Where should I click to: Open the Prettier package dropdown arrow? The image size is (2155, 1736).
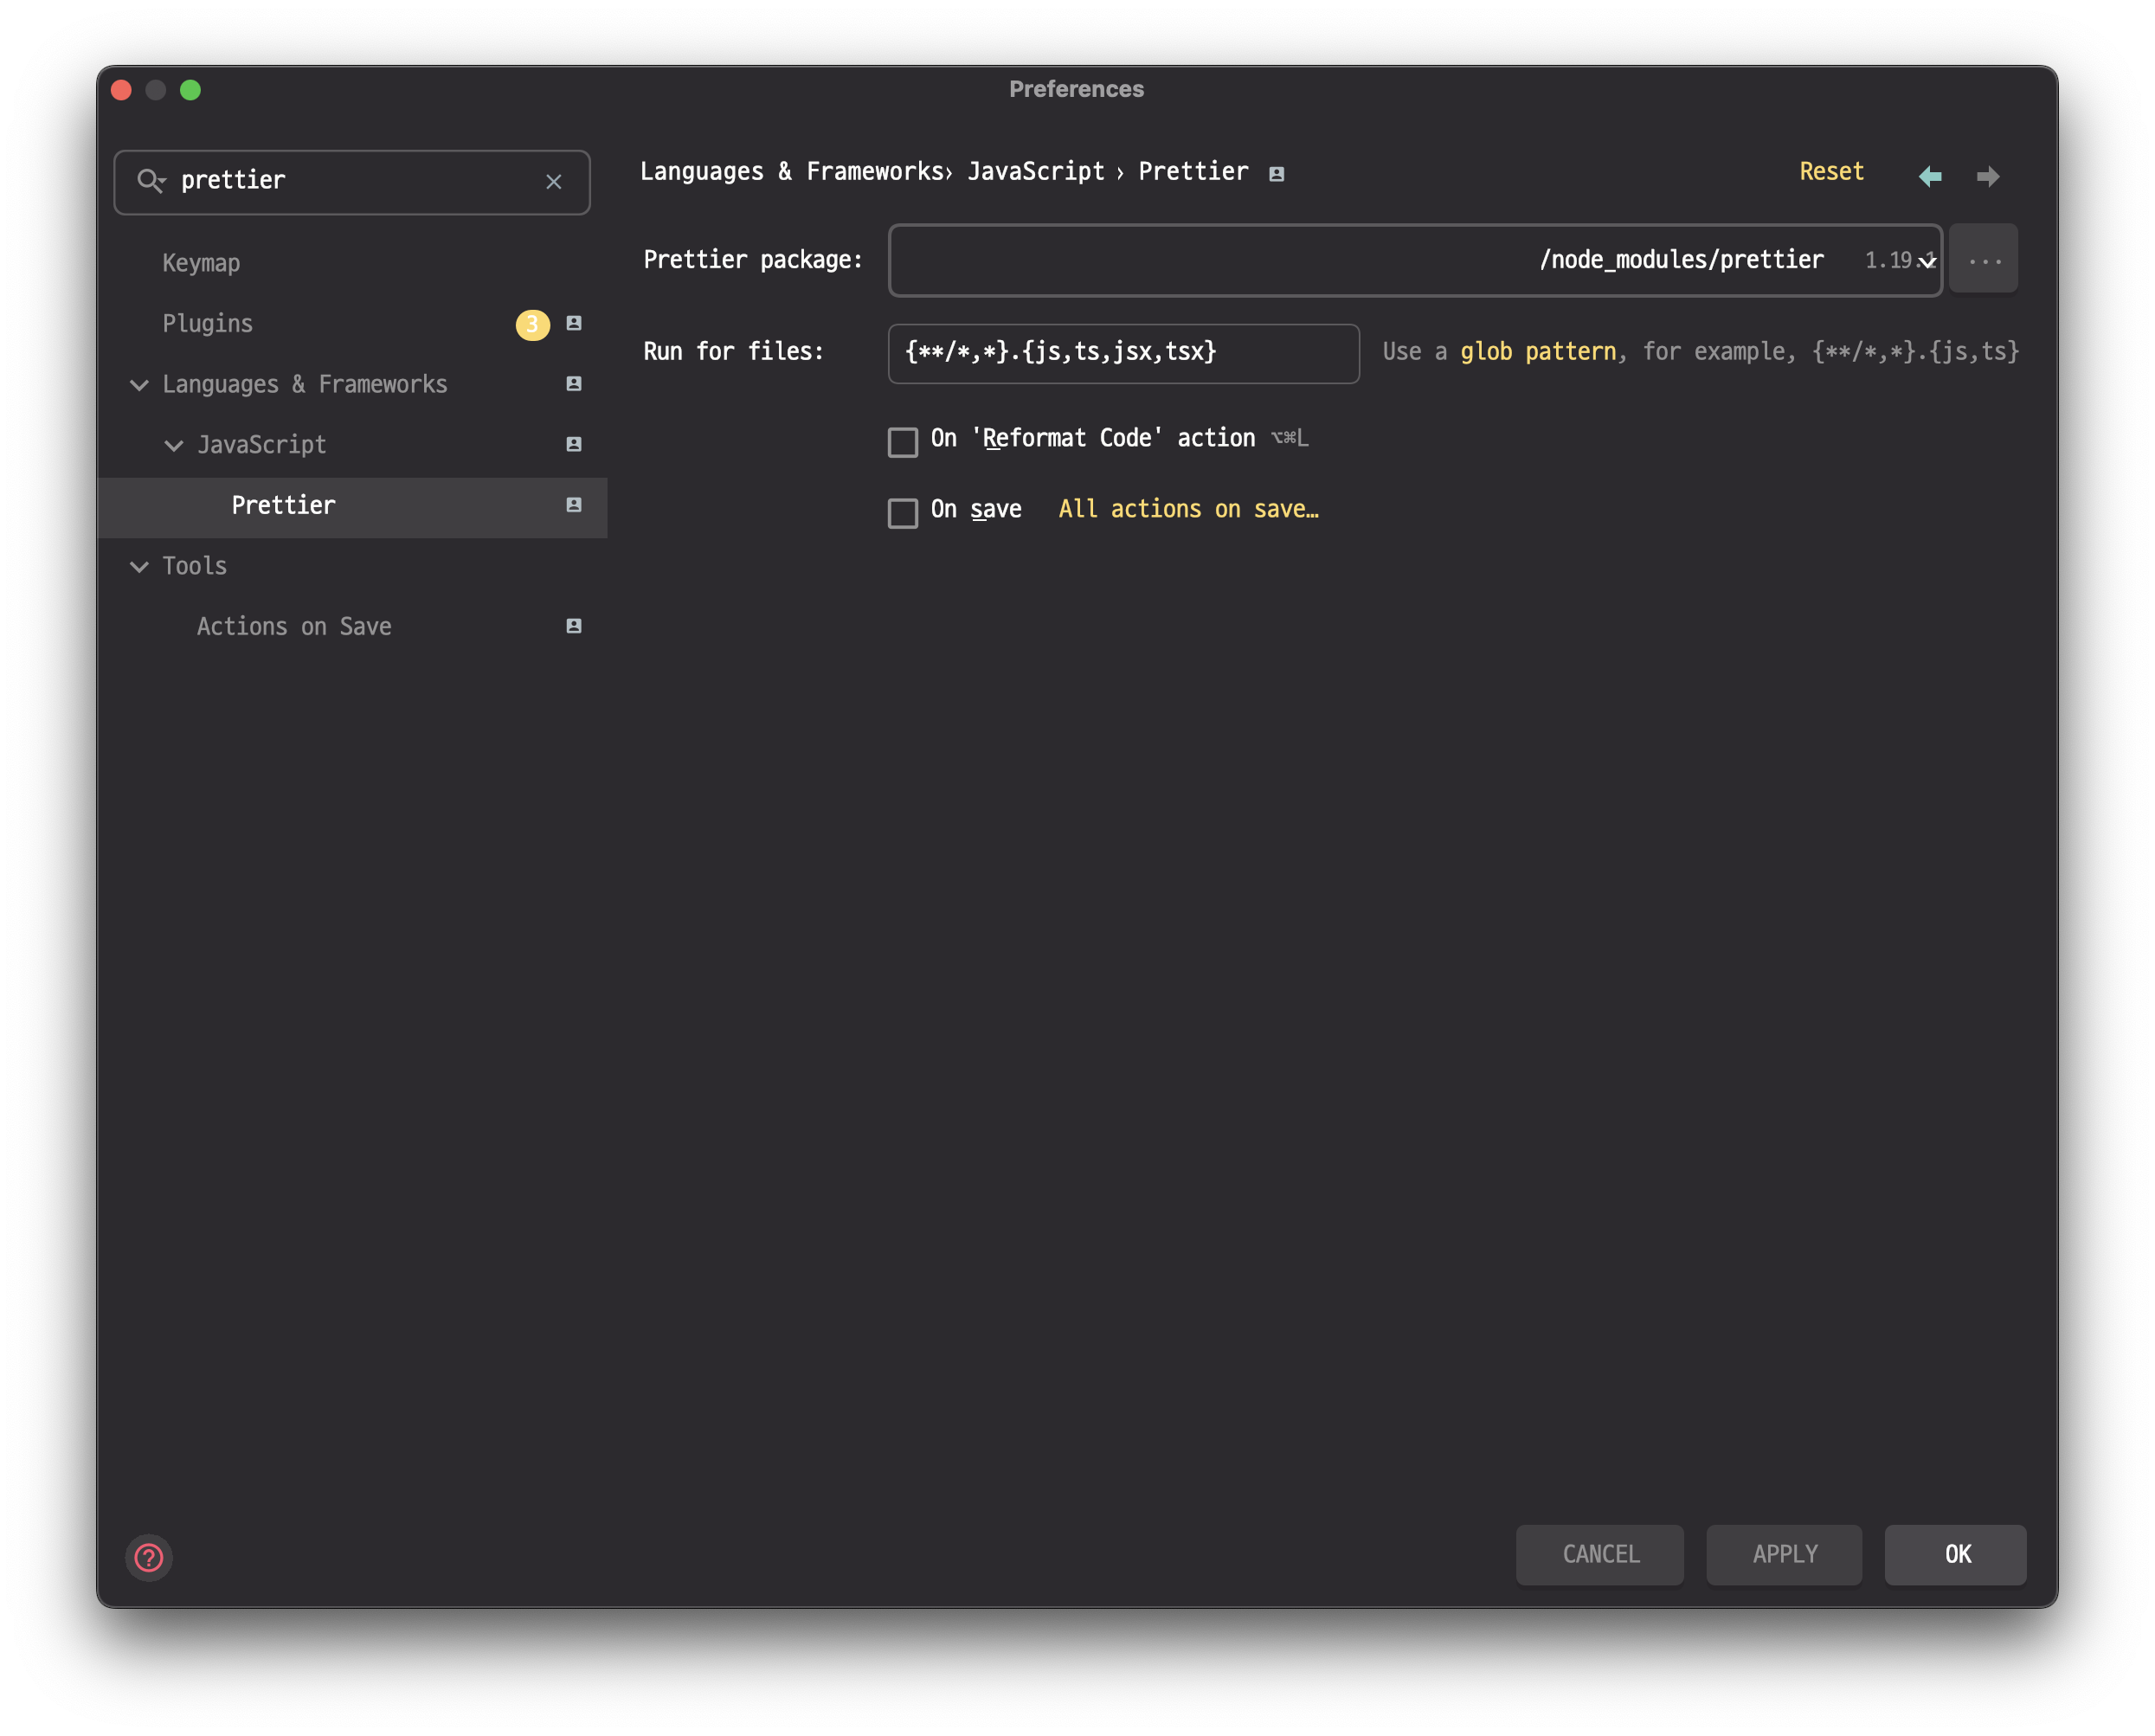[1927, 262]
